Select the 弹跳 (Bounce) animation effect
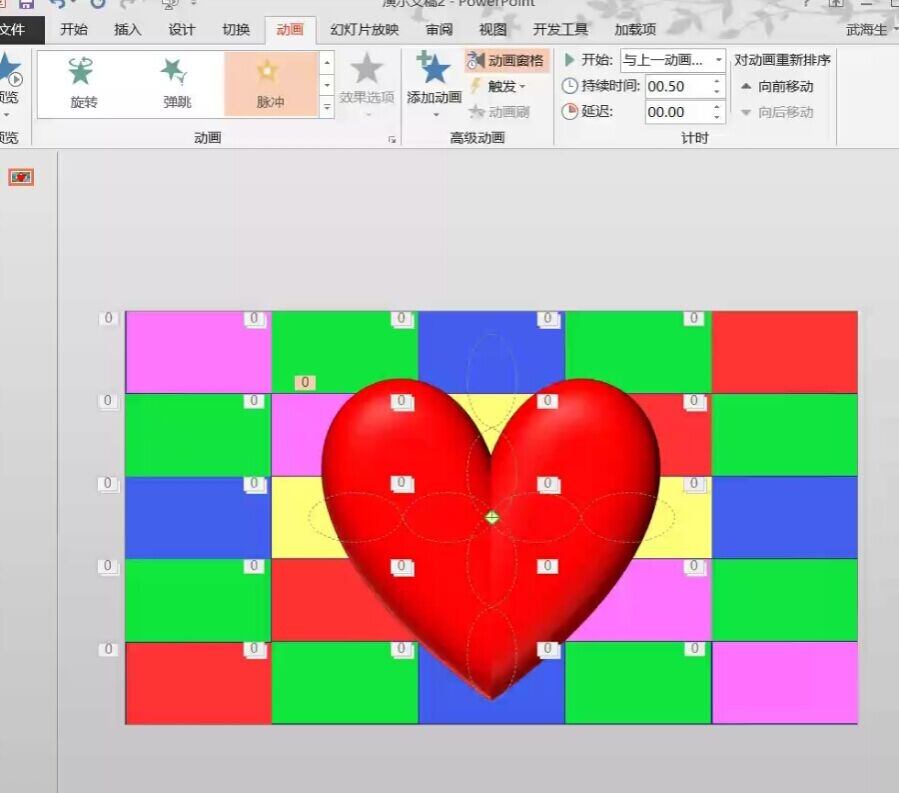 (x=176, y=82)
